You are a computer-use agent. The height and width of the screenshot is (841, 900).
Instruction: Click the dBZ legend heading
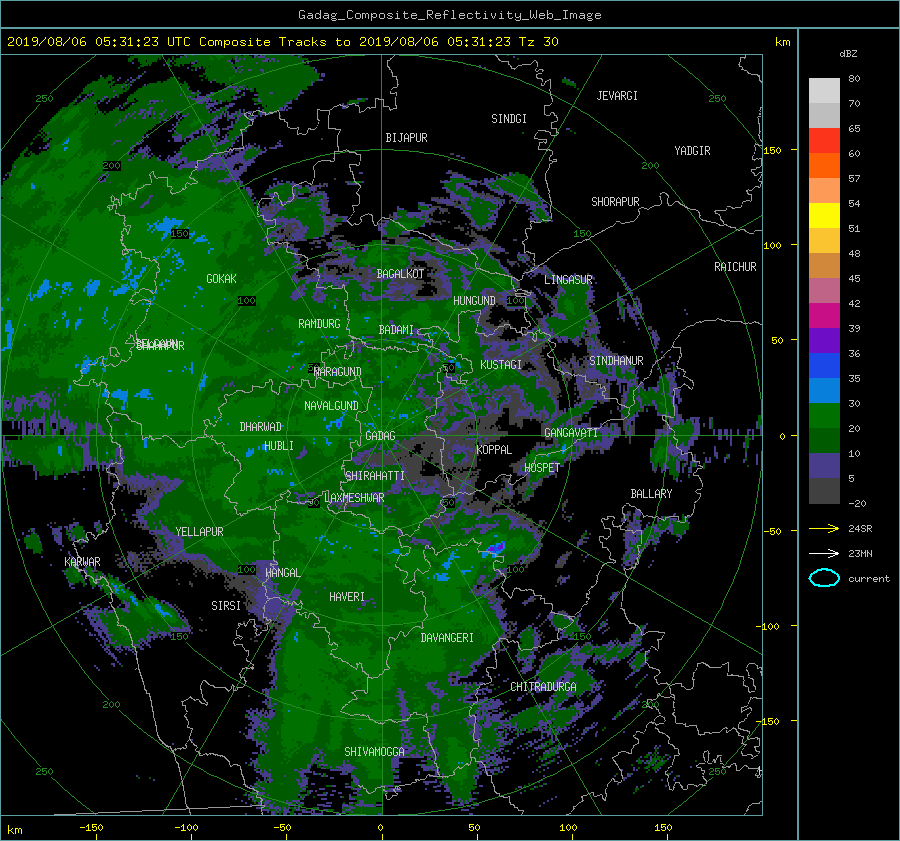pos(848,53)
